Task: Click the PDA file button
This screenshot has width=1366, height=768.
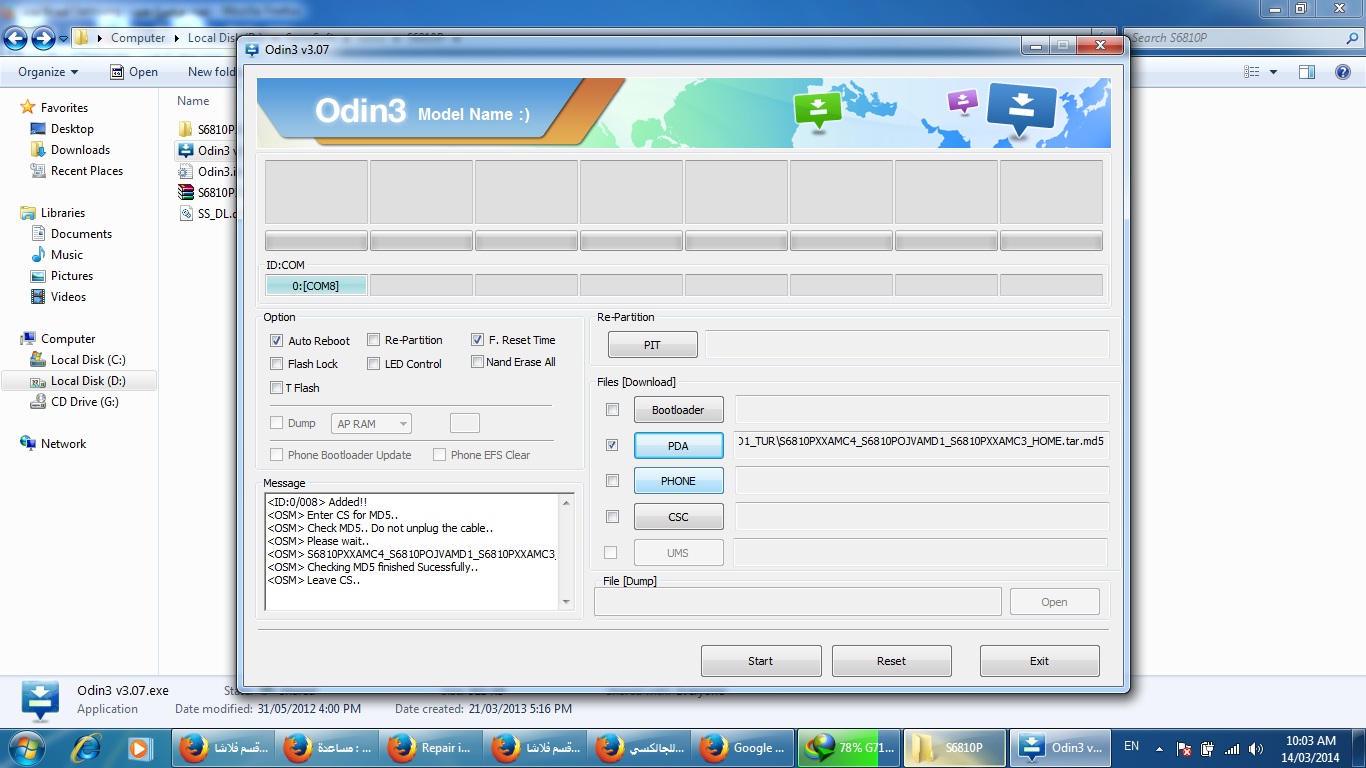Action: [x=678, y=446]
